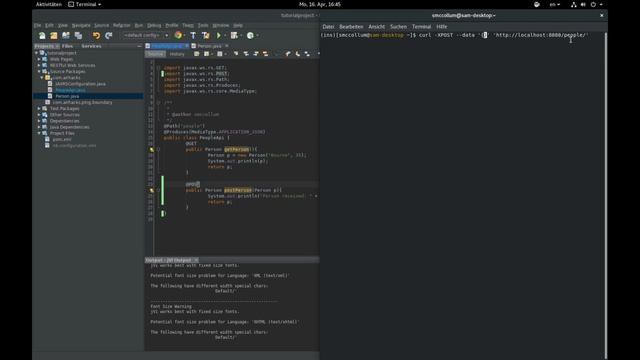Open the Source menu

click(x=102, y=25)
